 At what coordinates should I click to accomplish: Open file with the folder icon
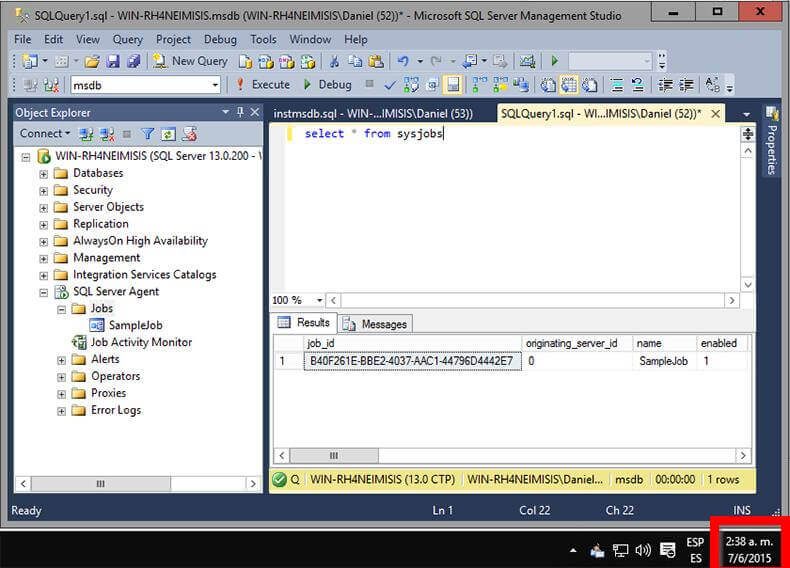click(92, 61)
